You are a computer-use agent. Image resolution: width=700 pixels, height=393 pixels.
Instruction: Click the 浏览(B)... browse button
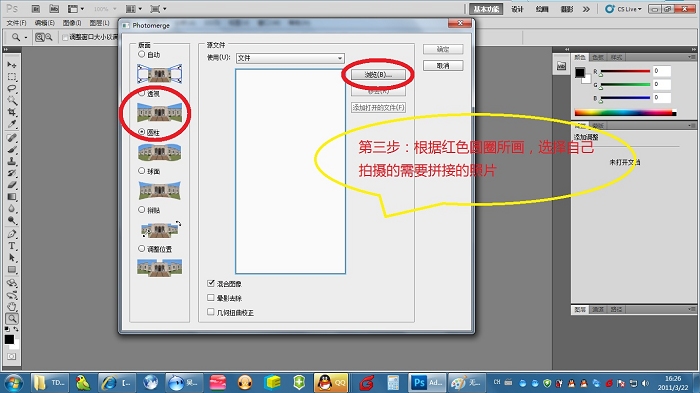[x=378, y=75]
